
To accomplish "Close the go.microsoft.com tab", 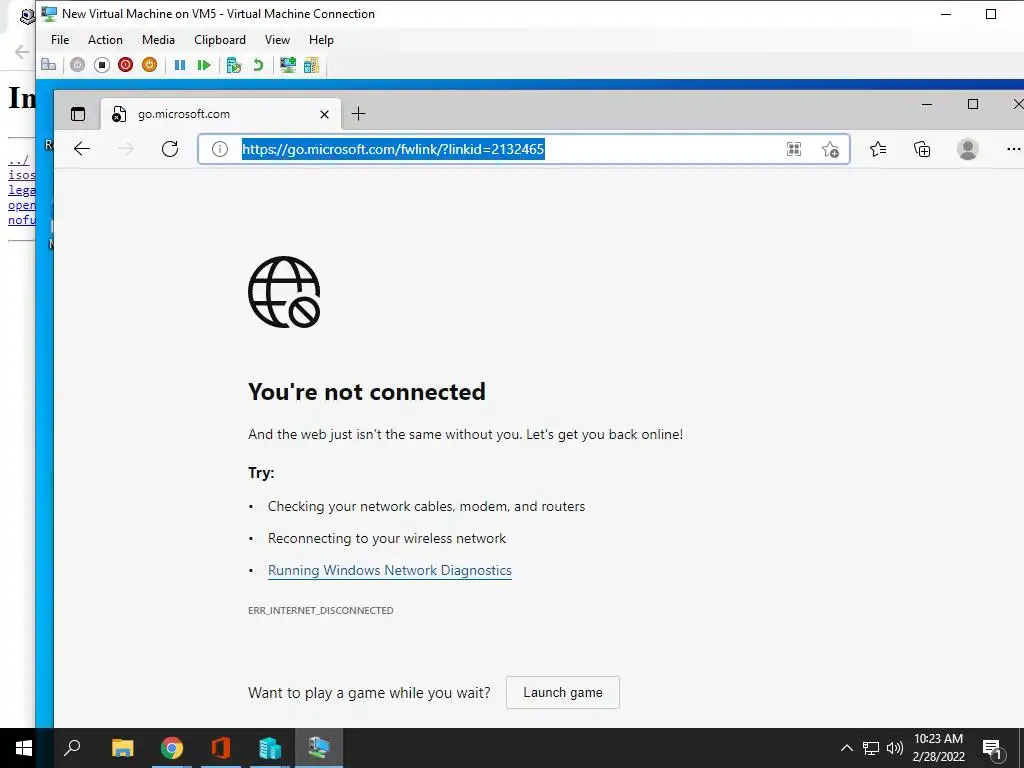I will 324,114.
